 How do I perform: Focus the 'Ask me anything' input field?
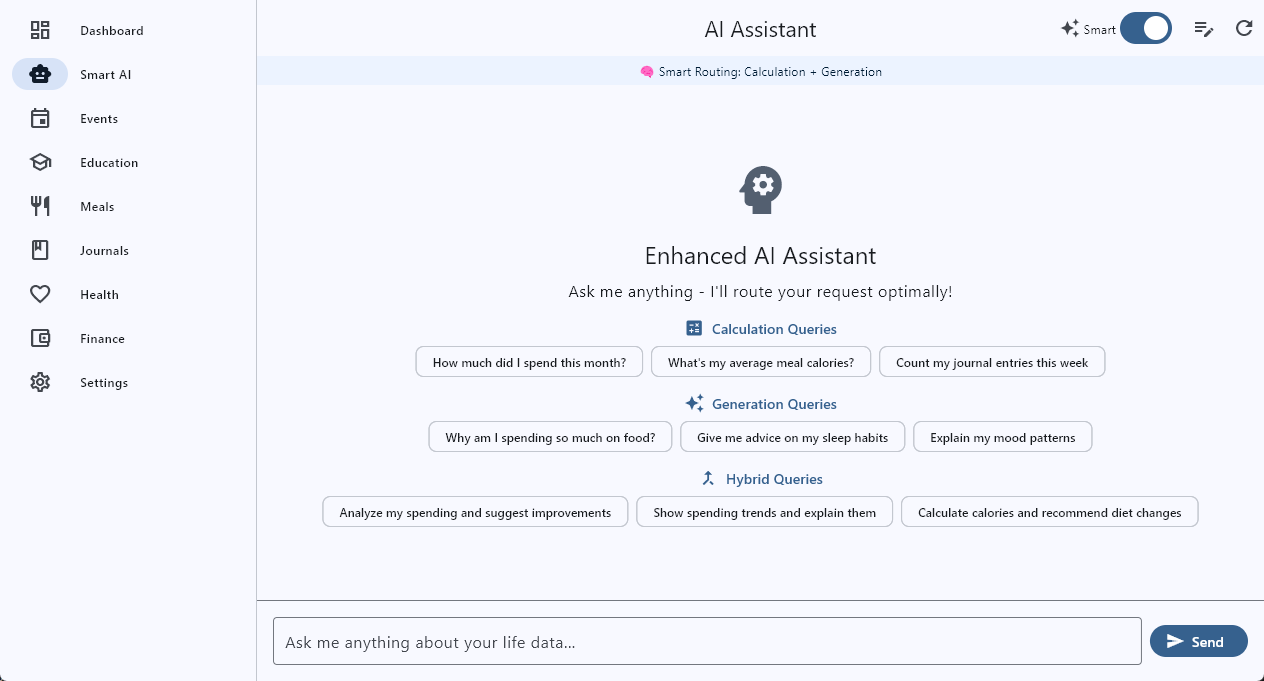(707, 641)
